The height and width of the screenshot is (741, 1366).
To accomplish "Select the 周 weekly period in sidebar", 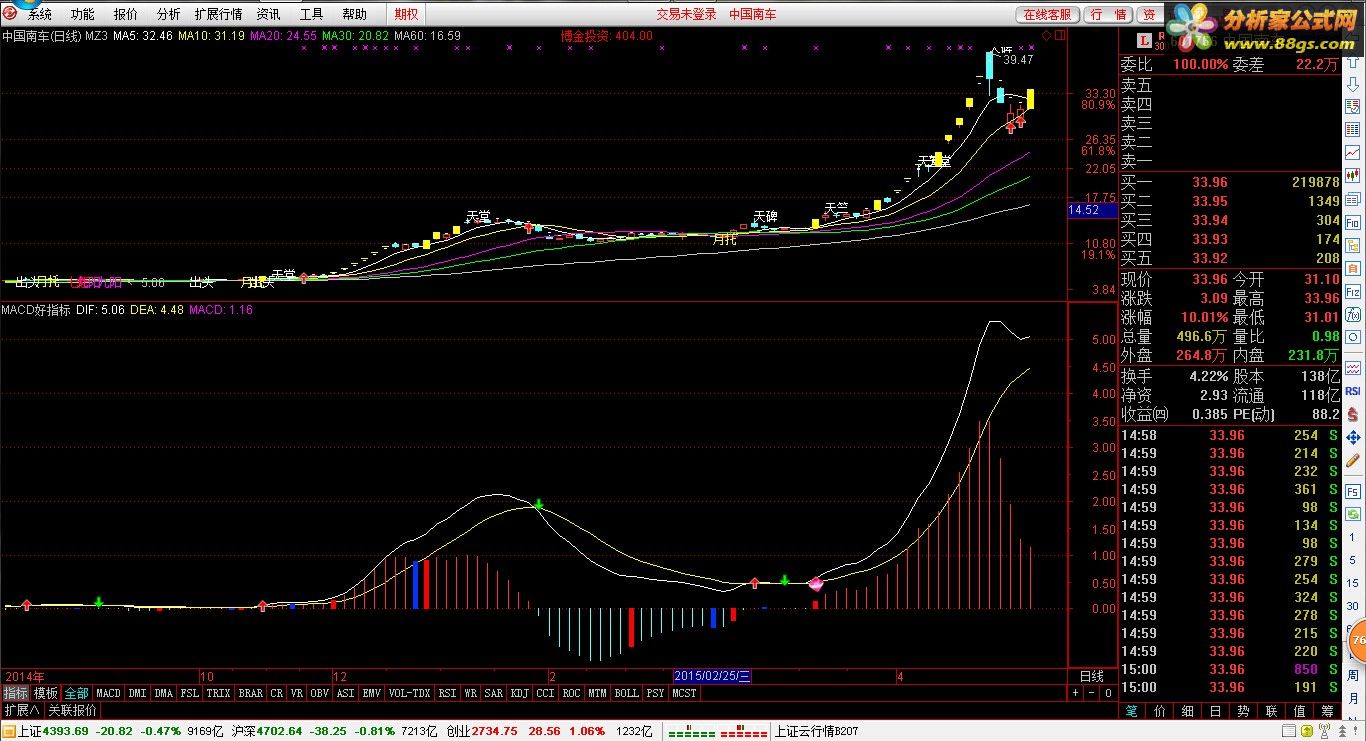I will (1353, 675).
